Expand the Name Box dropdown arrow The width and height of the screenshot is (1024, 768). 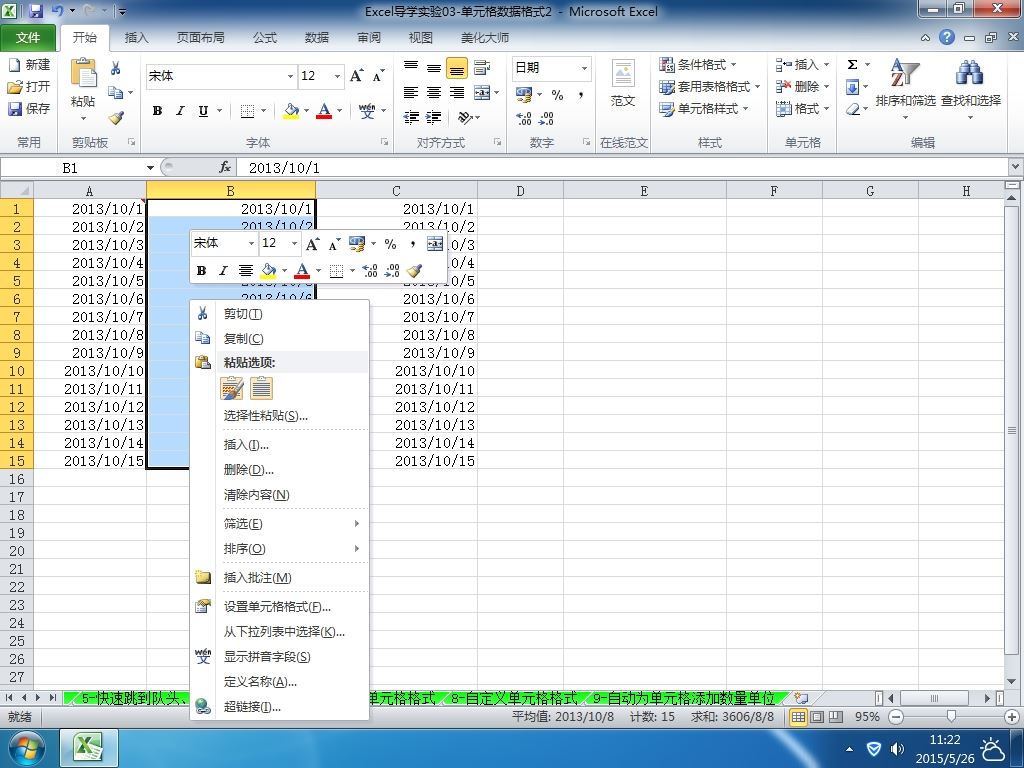click(150, 168)
